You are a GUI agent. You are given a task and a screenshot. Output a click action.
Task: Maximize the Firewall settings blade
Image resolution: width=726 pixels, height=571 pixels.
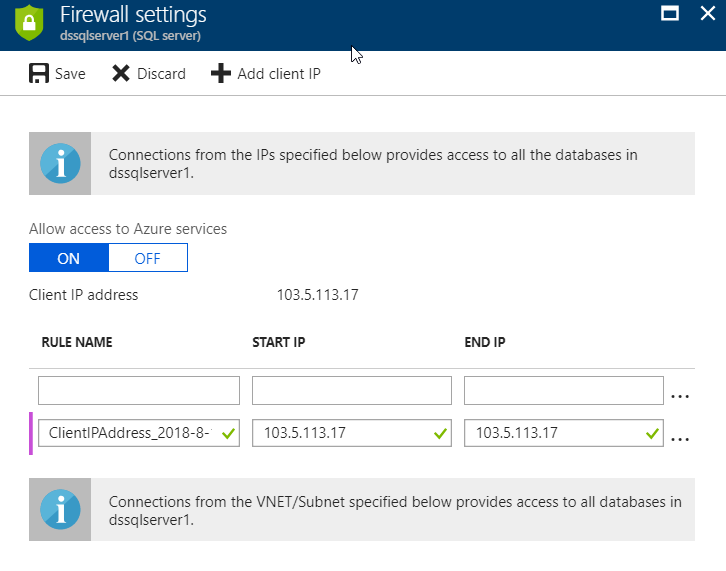[670, 13]
